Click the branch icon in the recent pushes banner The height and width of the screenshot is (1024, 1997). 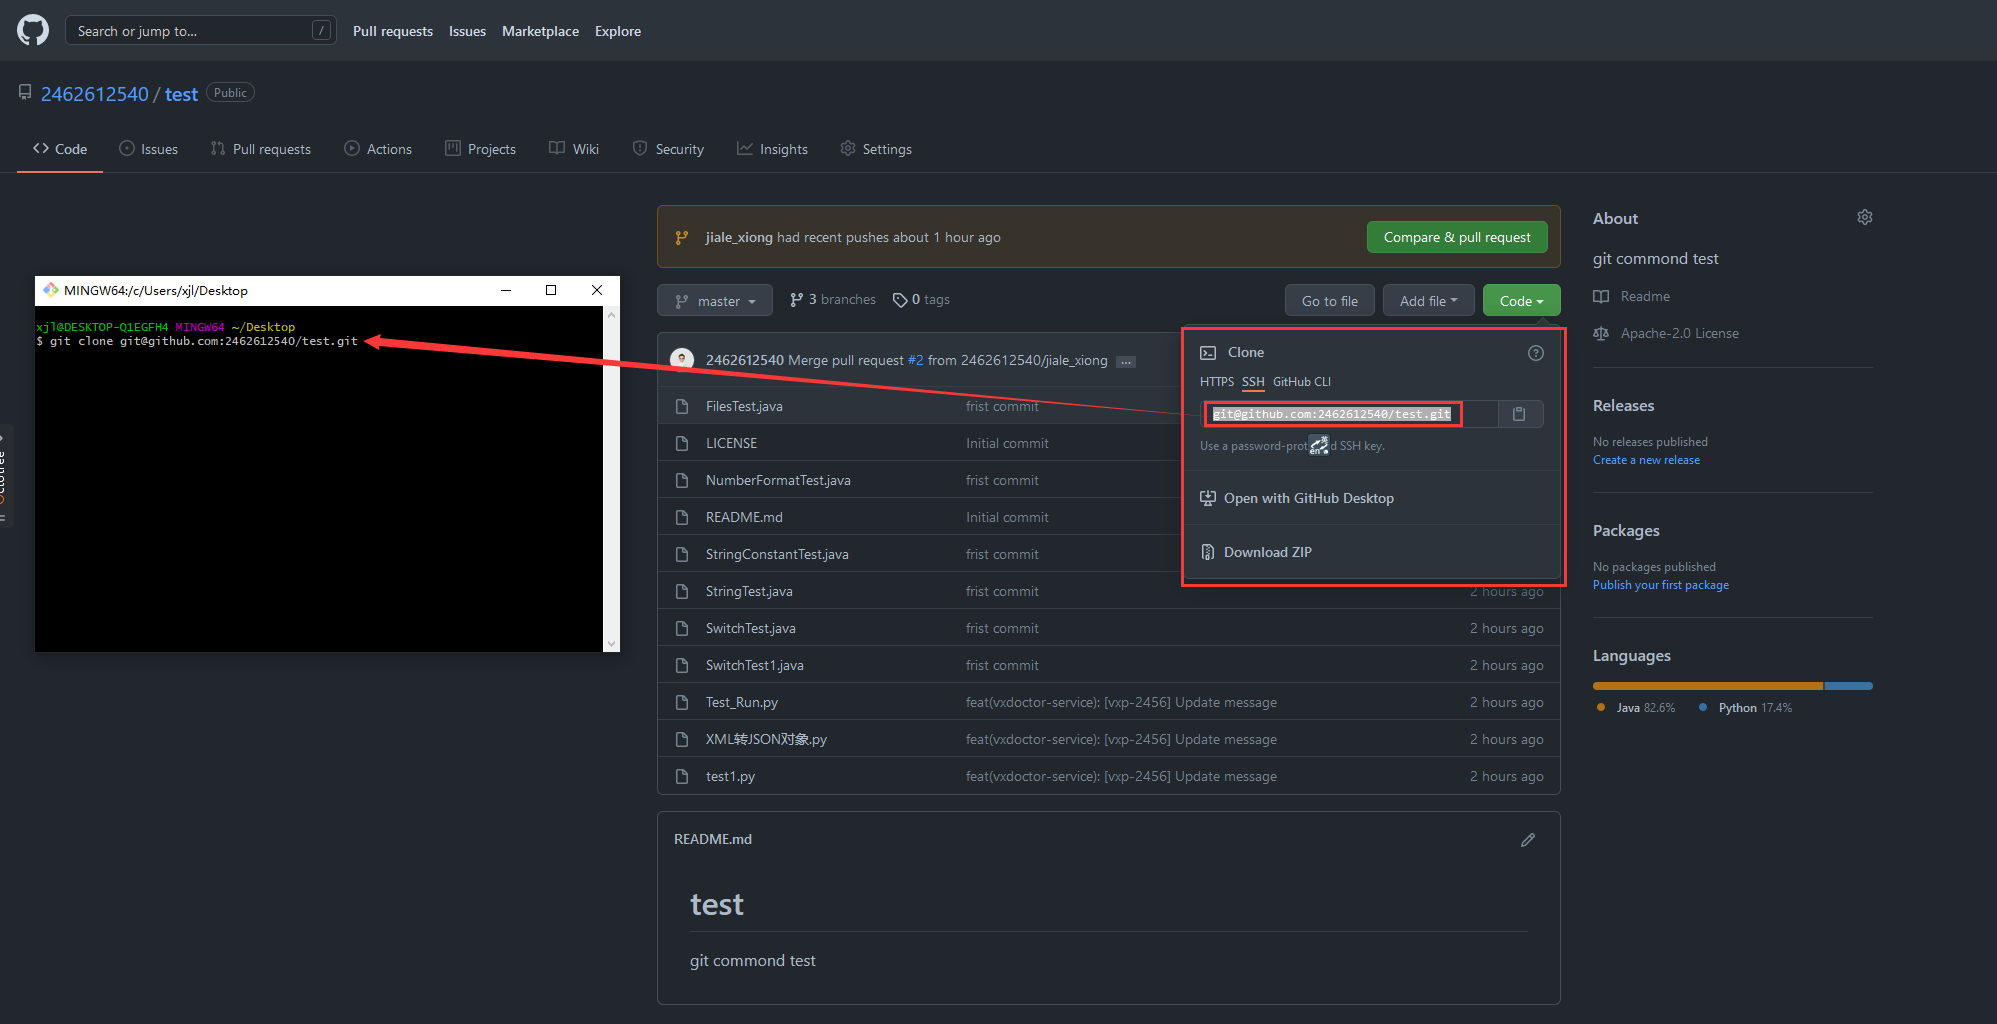[x=682, y=237]
